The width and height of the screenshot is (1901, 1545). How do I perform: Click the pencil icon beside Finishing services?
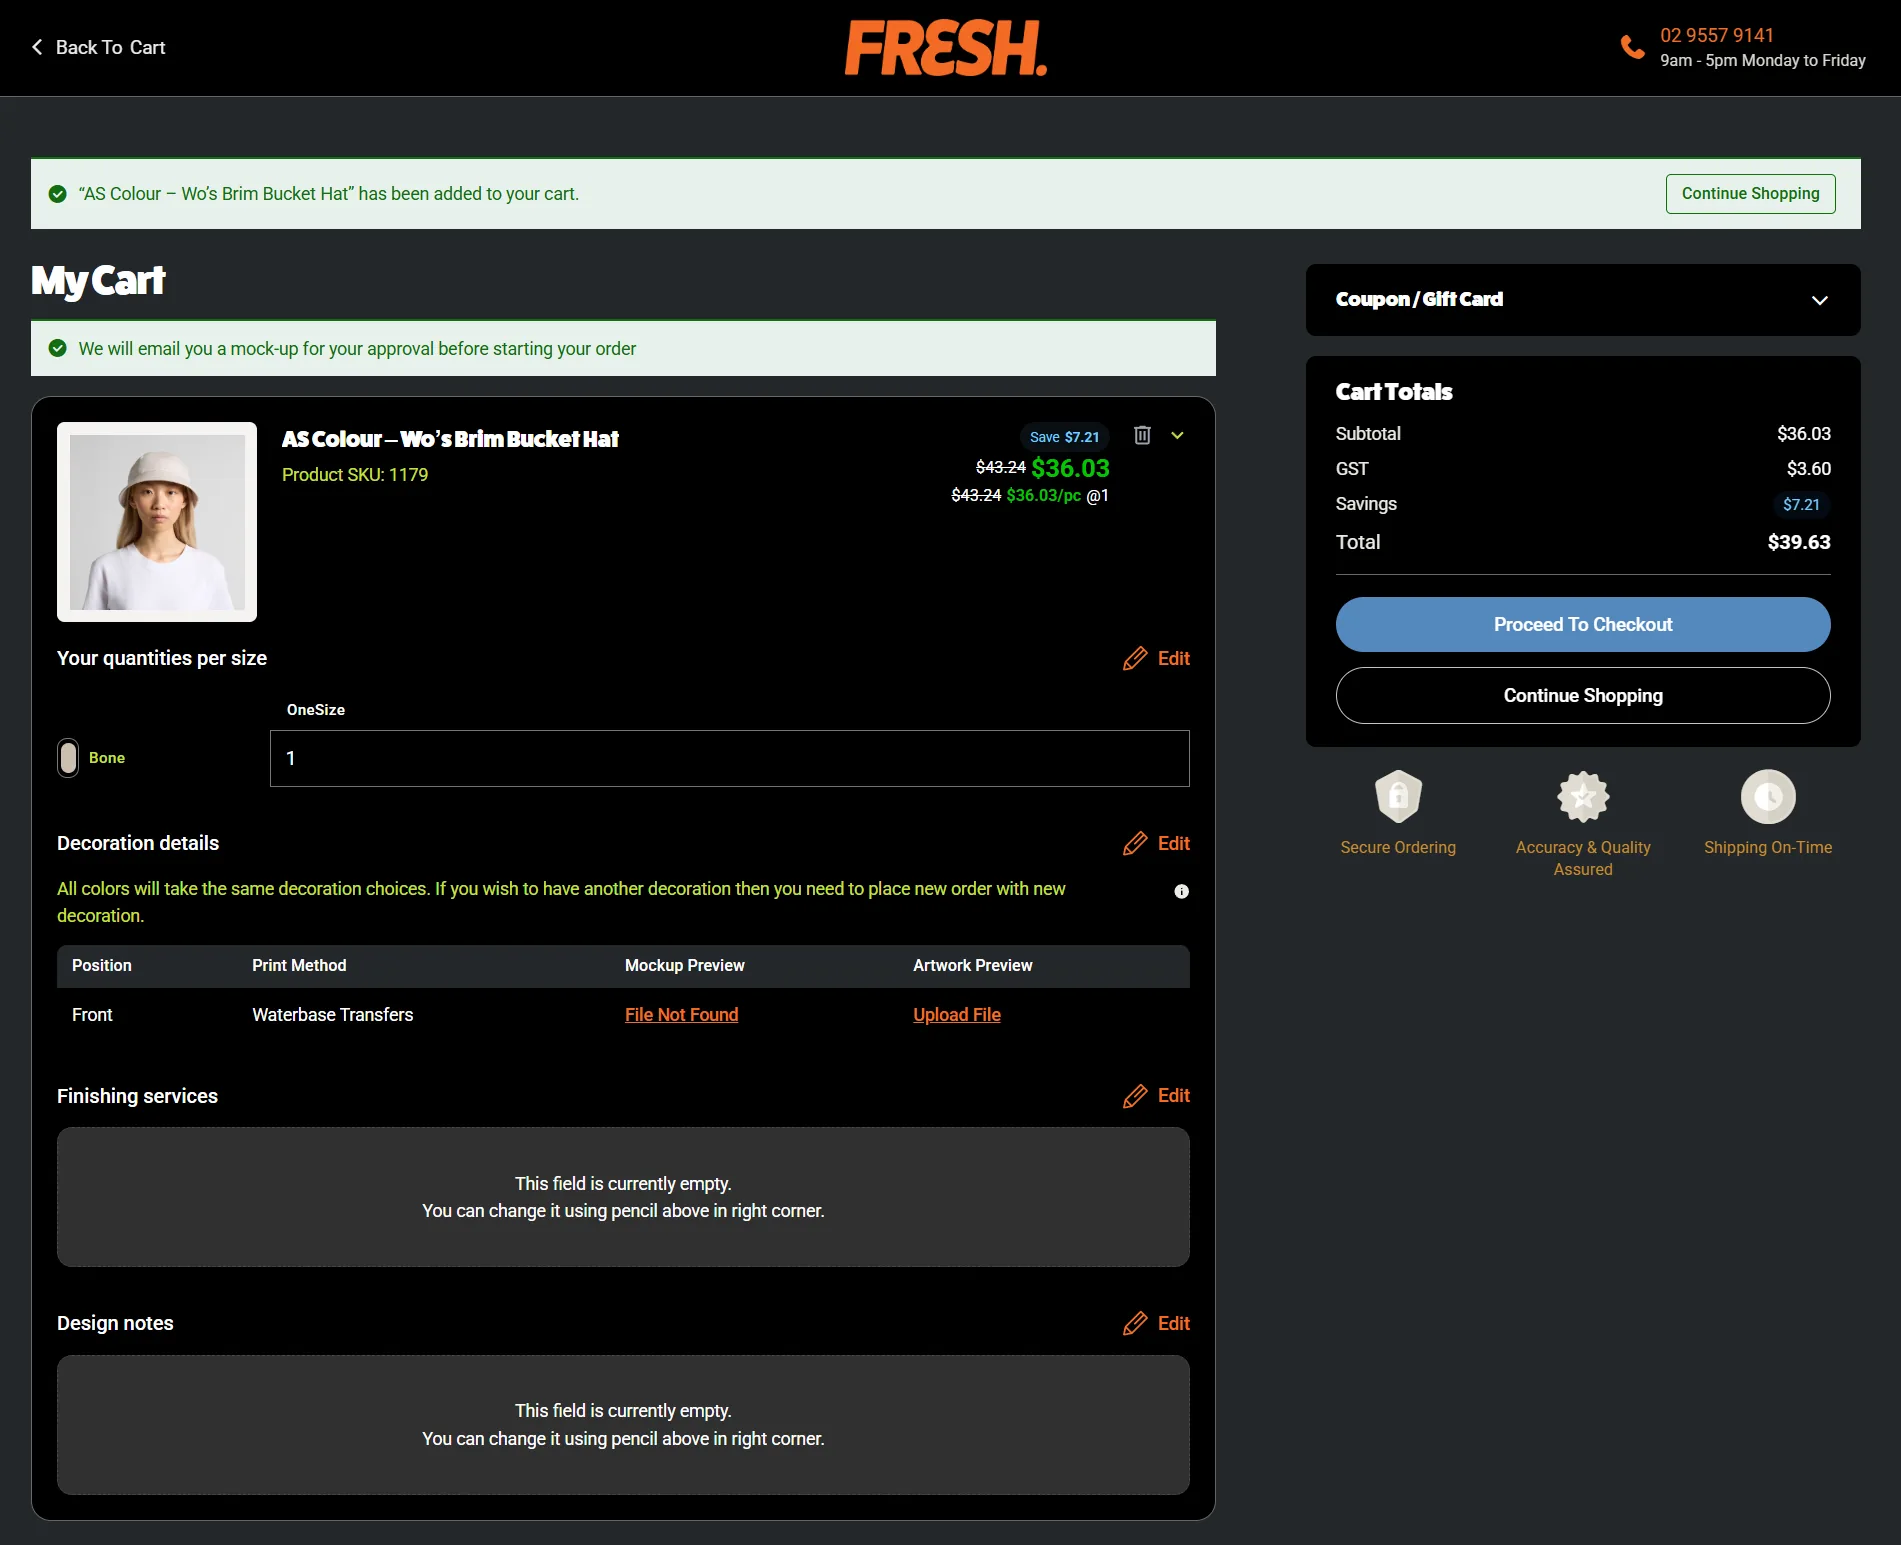point(1135,1096)
